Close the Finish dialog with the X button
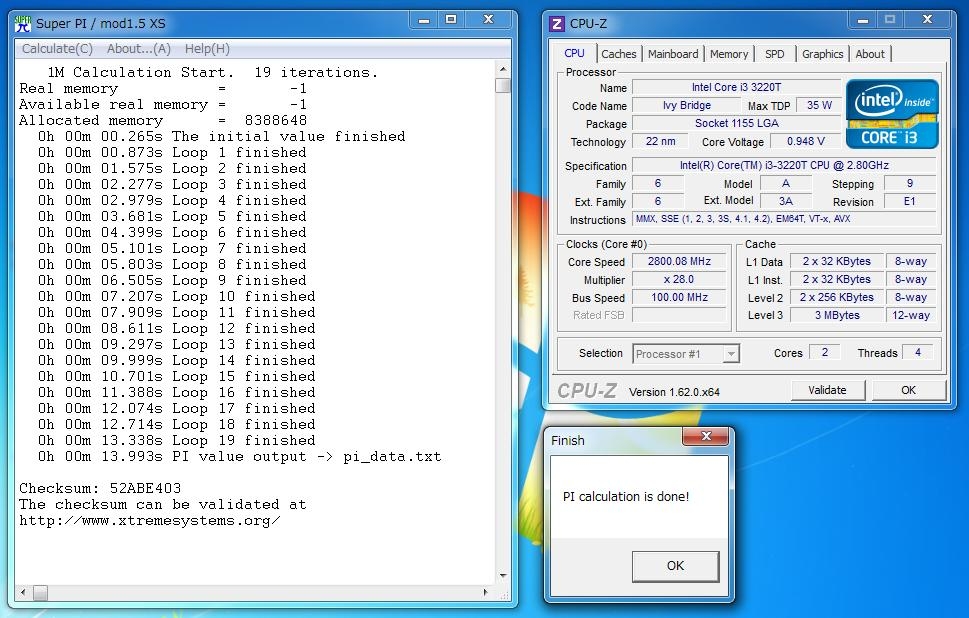This screenshot has height=618, width=969. [x=706, y=436]
